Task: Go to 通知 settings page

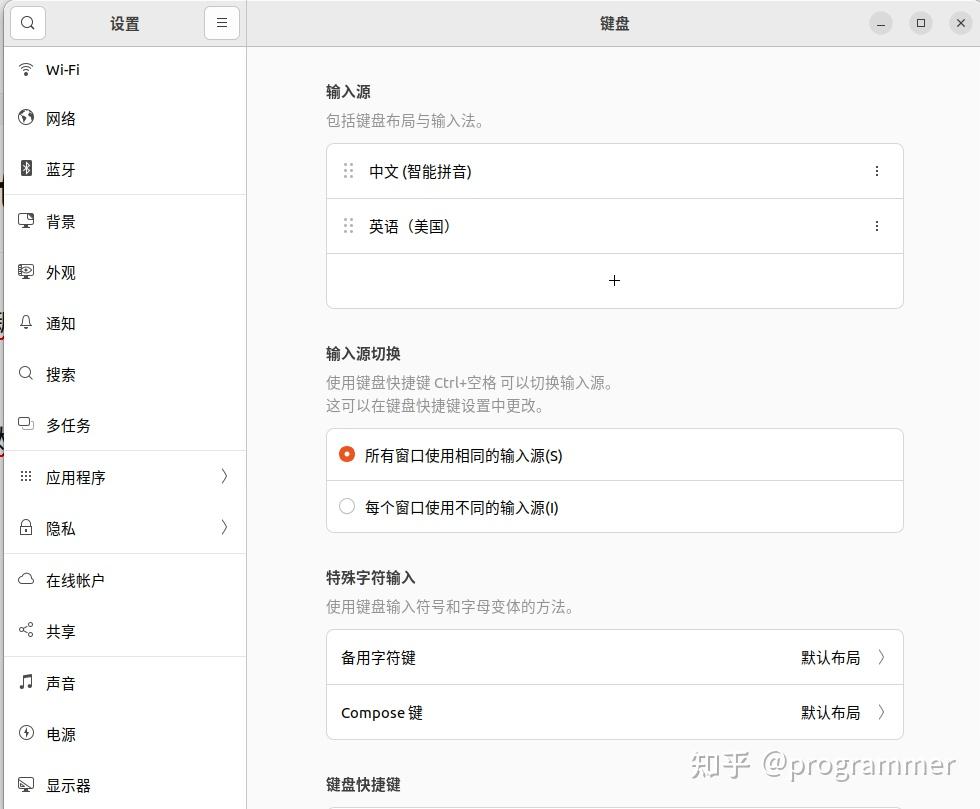Action: 125,323
